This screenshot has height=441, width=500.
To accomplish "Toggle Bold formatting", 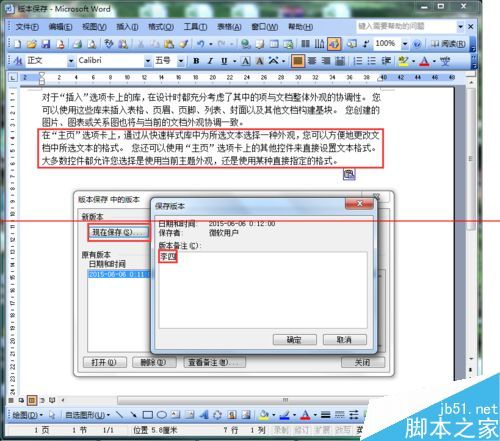I will (196, 61).
